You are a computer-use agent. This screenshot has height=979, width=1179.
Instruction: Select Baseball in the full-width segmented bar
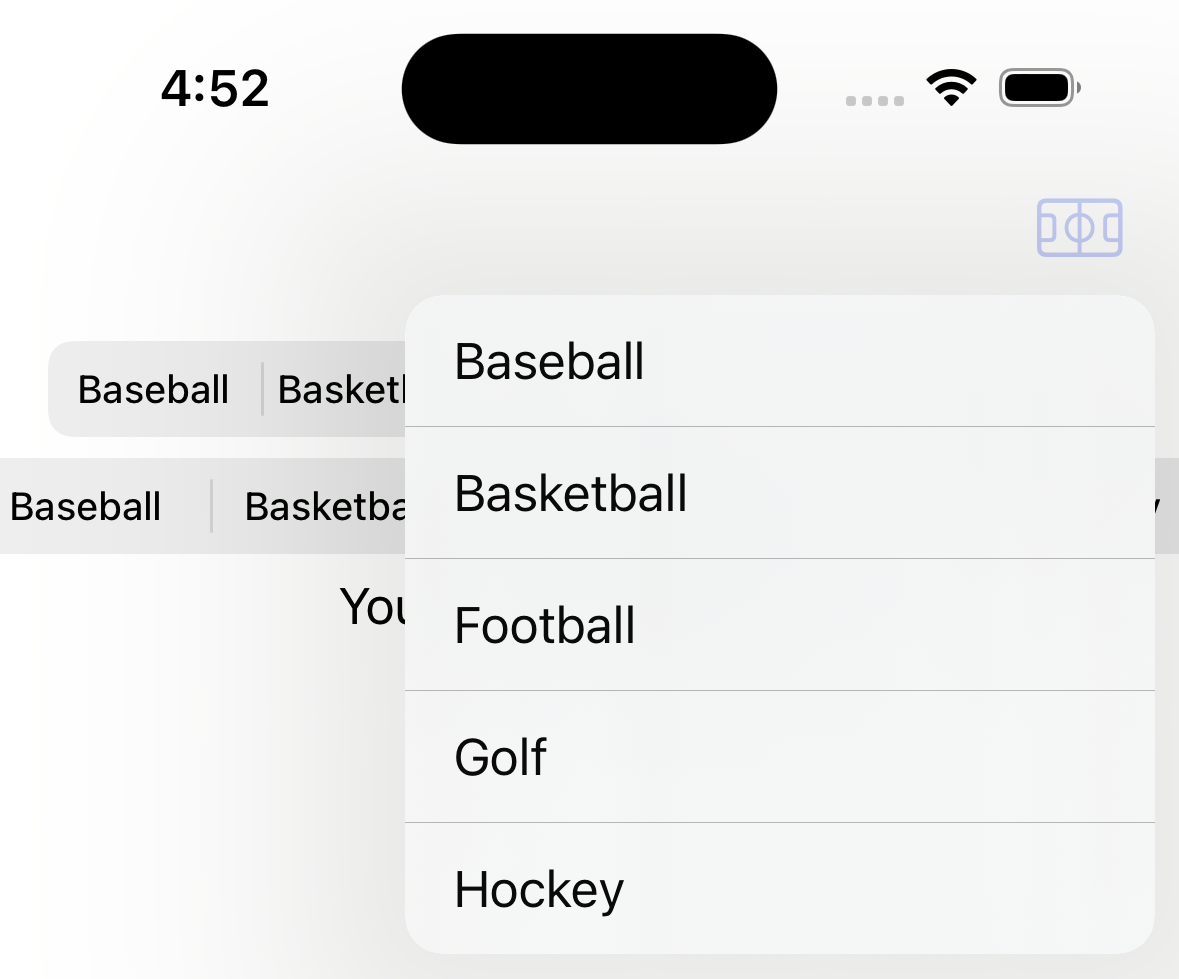[x=86, y=506]
